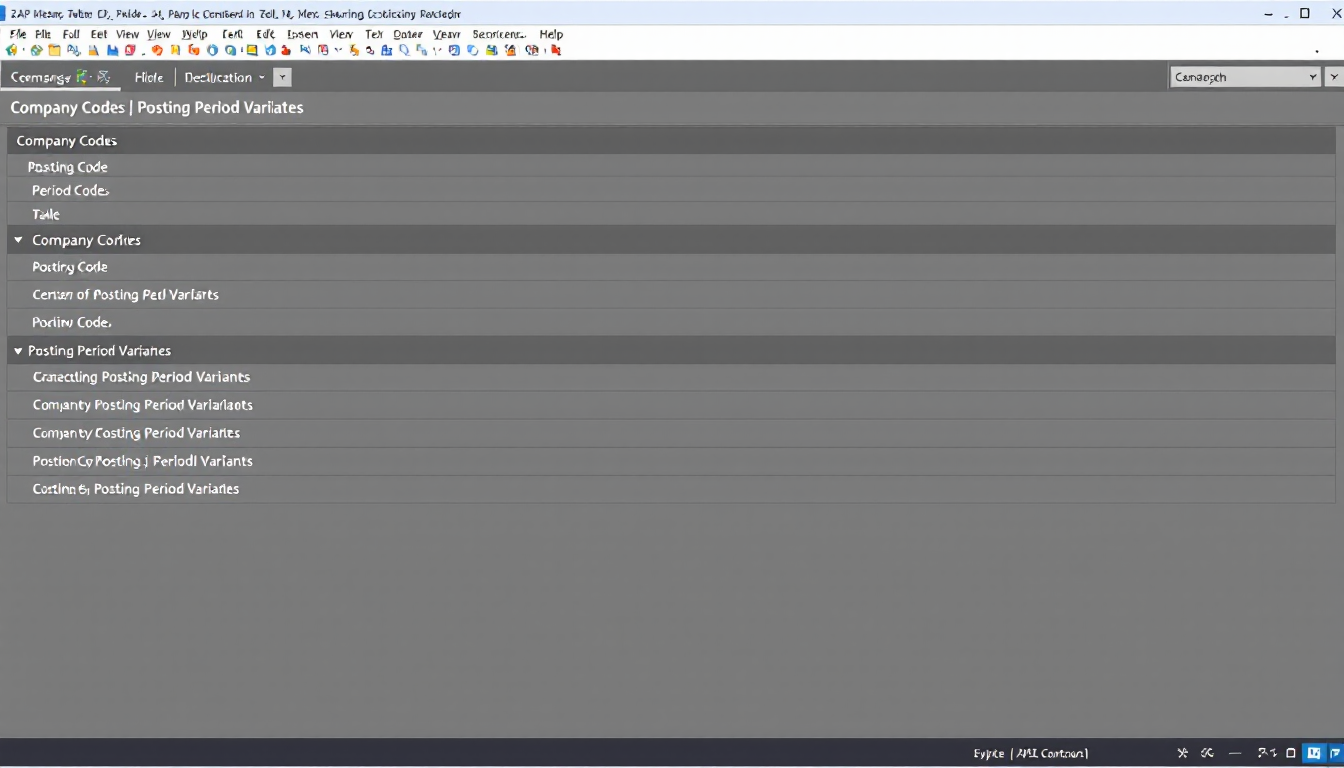The width and height of the screenshot is (1344, 768).
Task: Click the first green toolbar icon under File
Action: tap(12, 50)
